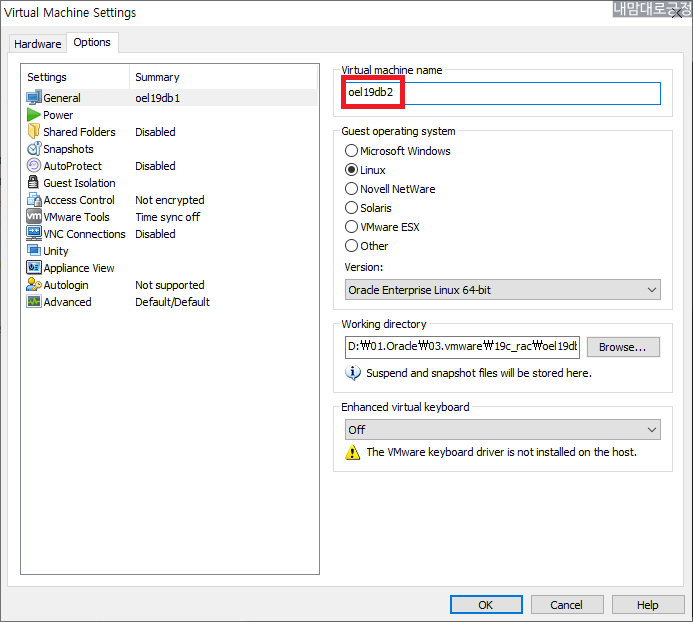Click the Shared Folders folder icon
Viewport: 693px width, 622px height.
point(34,131)
